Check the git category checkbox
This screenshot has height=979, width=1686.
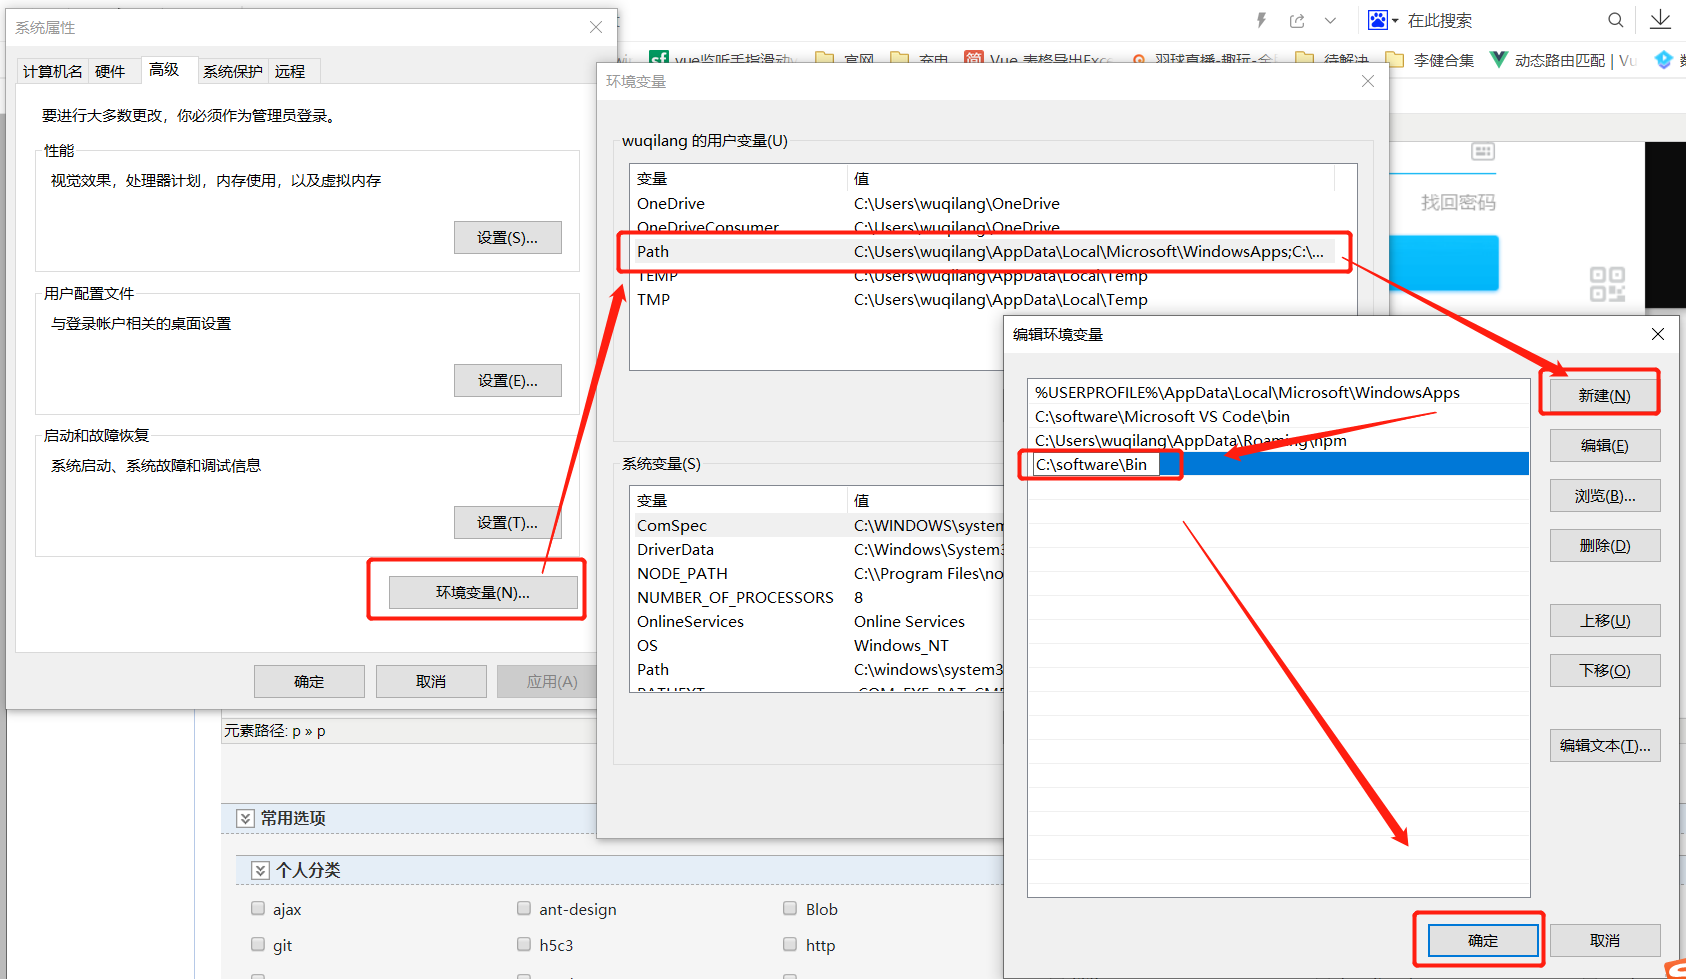click(258, 944)
